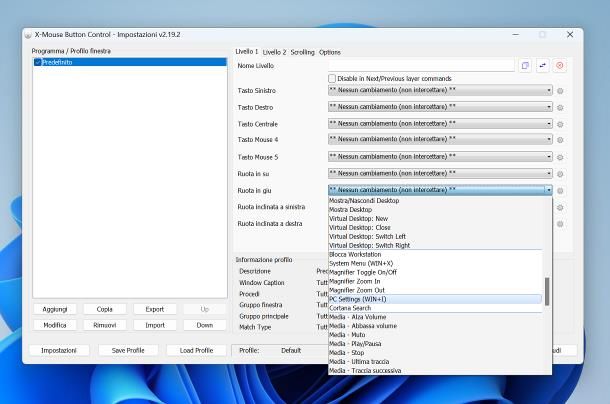610x404 pixels.
Task: Click the Load Profile button
Action: [196, 351]
